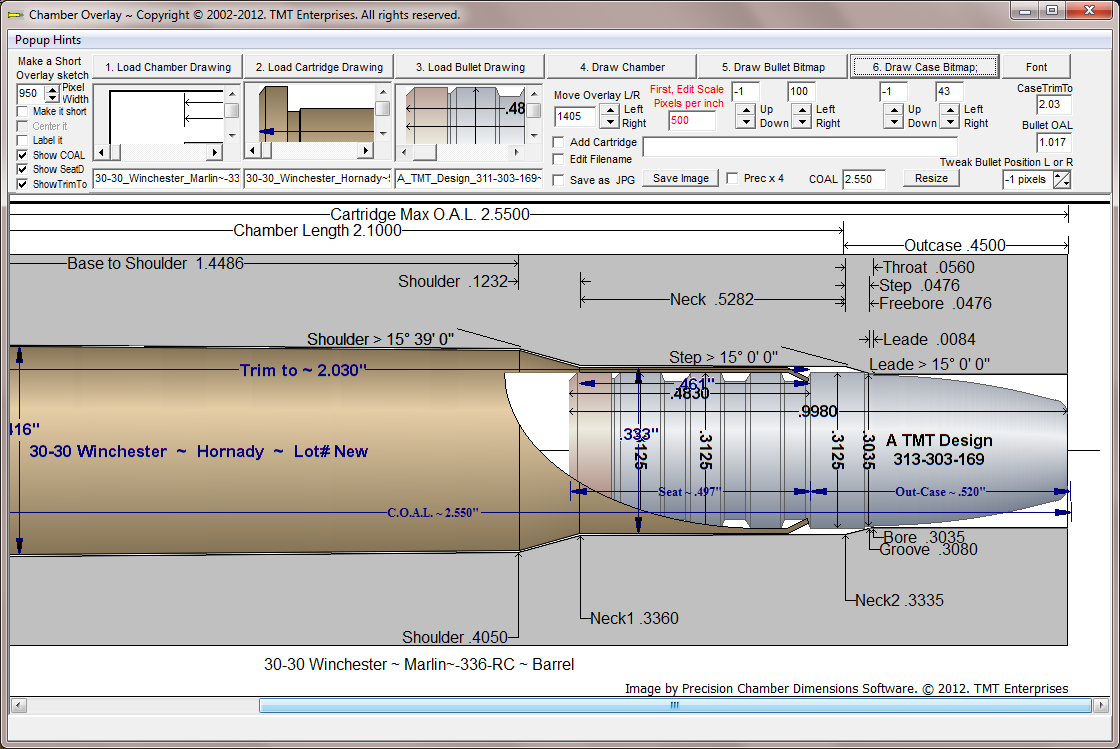Click bullet preview scroll-down arrow
Viewport: 1120px width, 749px height.
[x=534, y=136]
